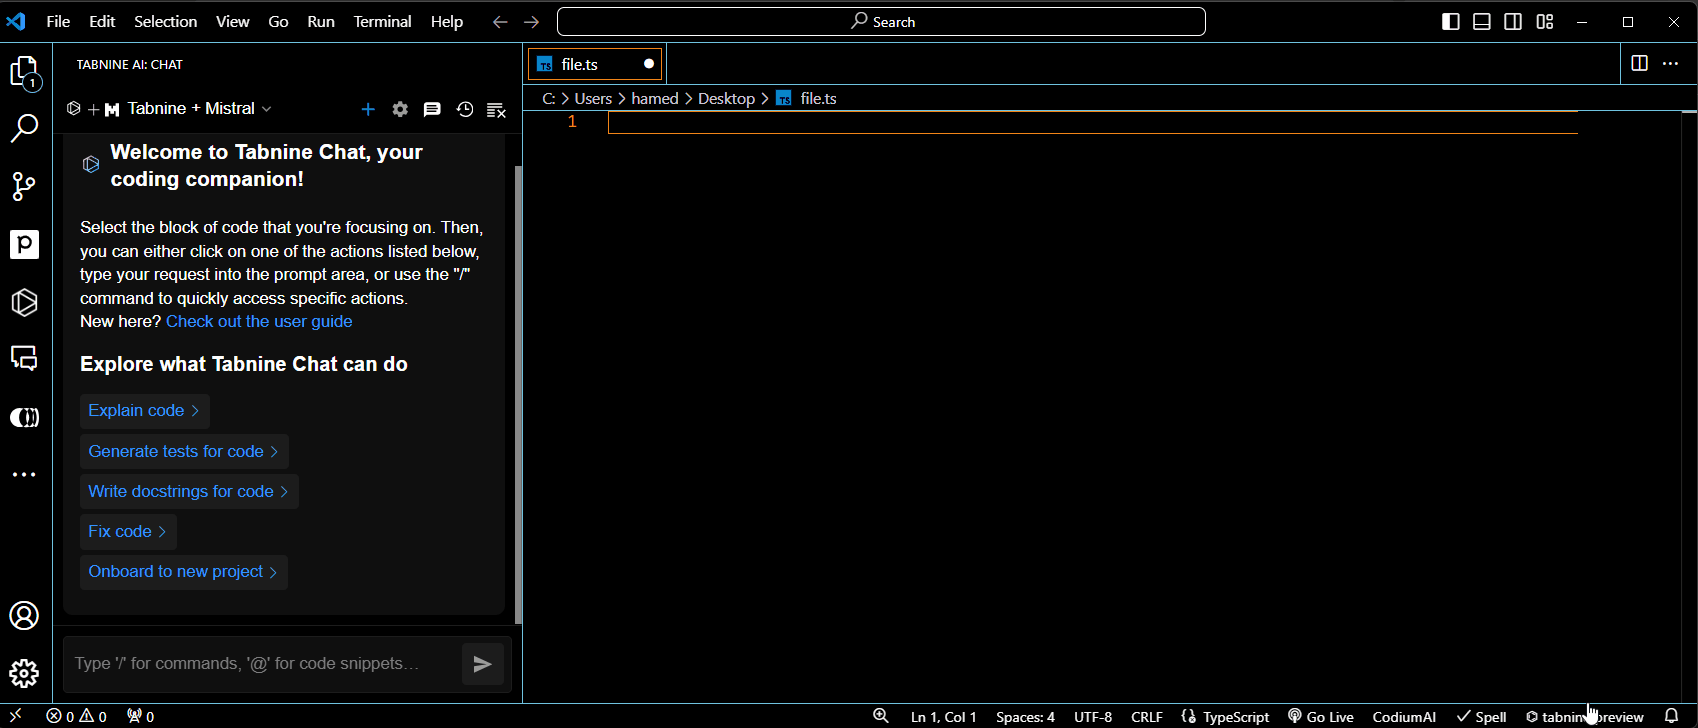Customize layout icon in title bar
The height and width of the screenshot is (728, 1698).
pyautogui.click(x=1545, y=22)
